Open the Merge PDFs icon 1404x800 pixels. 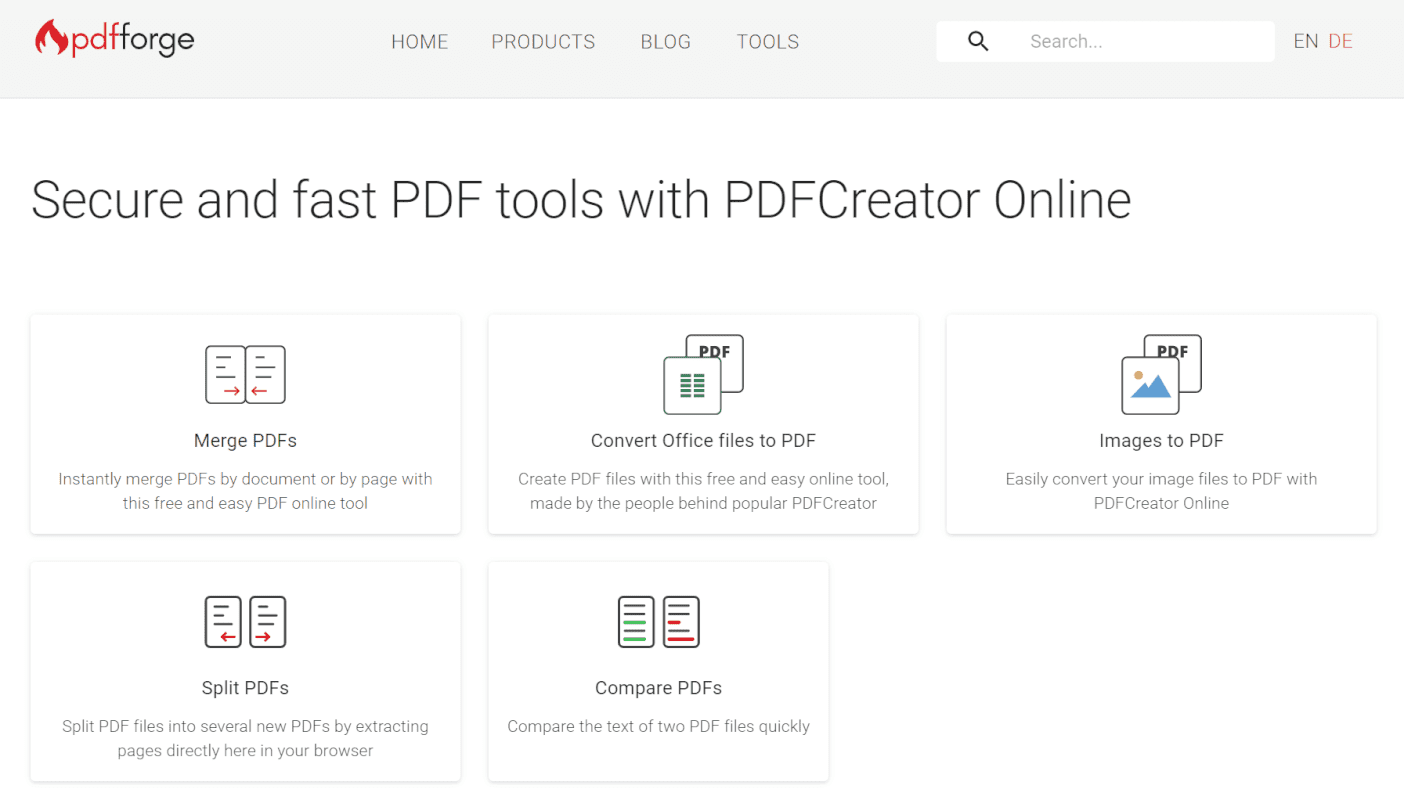coord(246,375)
